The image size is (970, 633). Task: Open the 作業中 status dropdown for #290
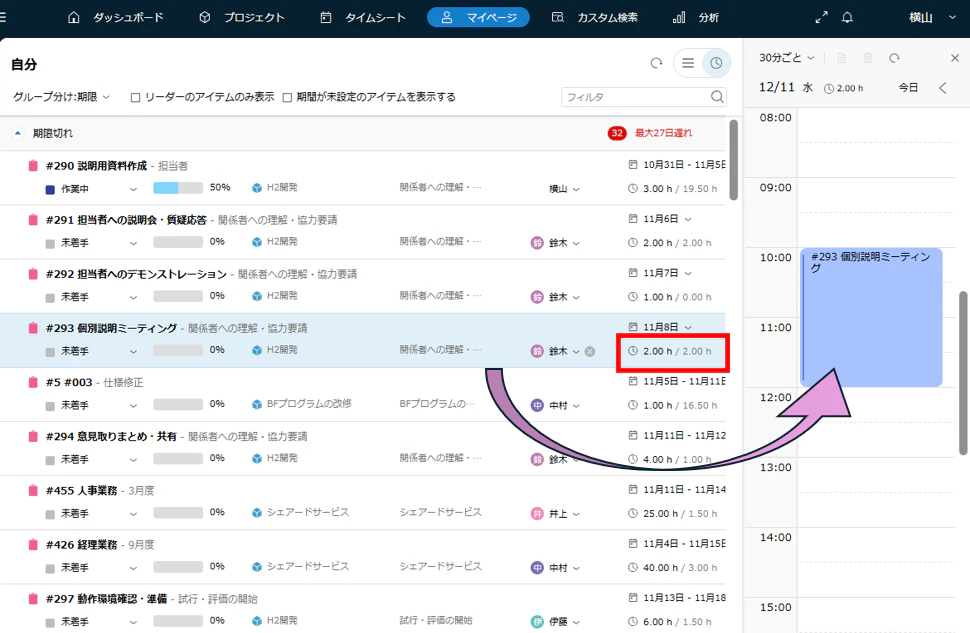[92, 189]
